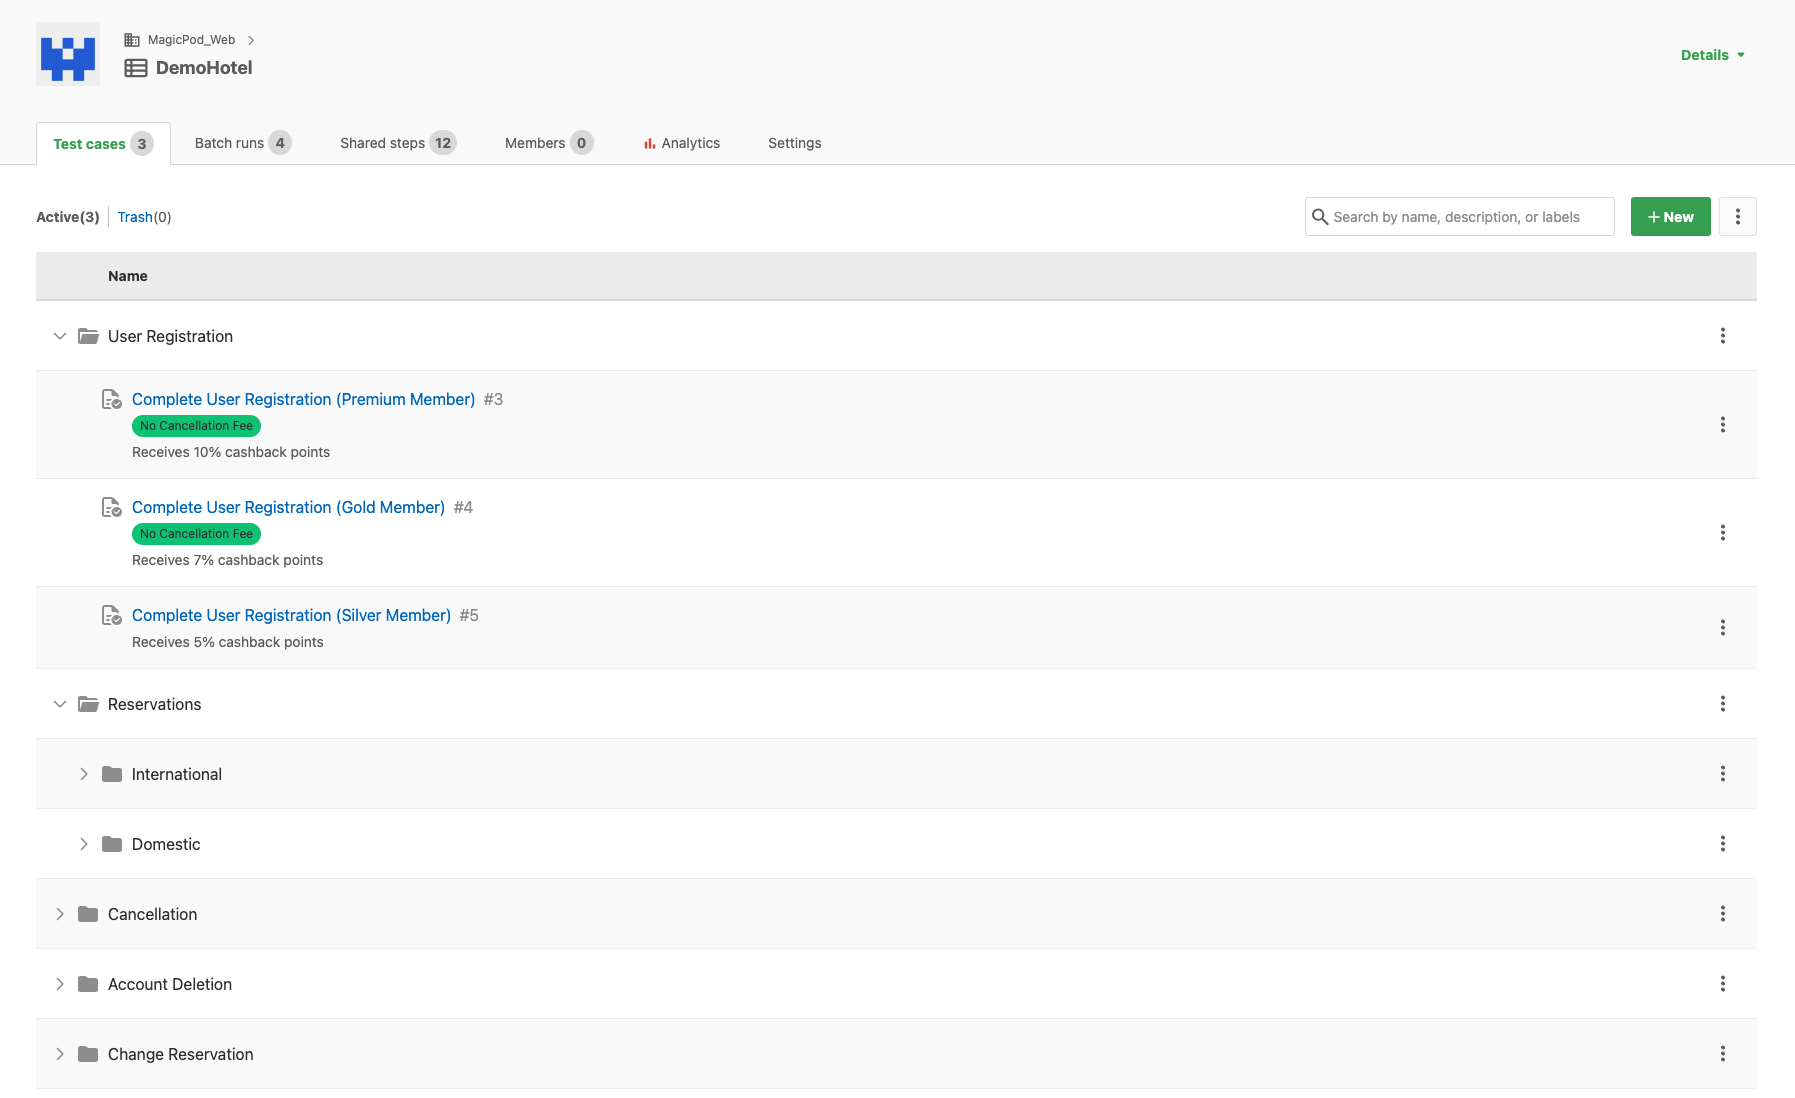The height and width of the screenshot is (1098, 1795).
Task: Click the Analytics bar chart icon
Action: coord(650,143)
